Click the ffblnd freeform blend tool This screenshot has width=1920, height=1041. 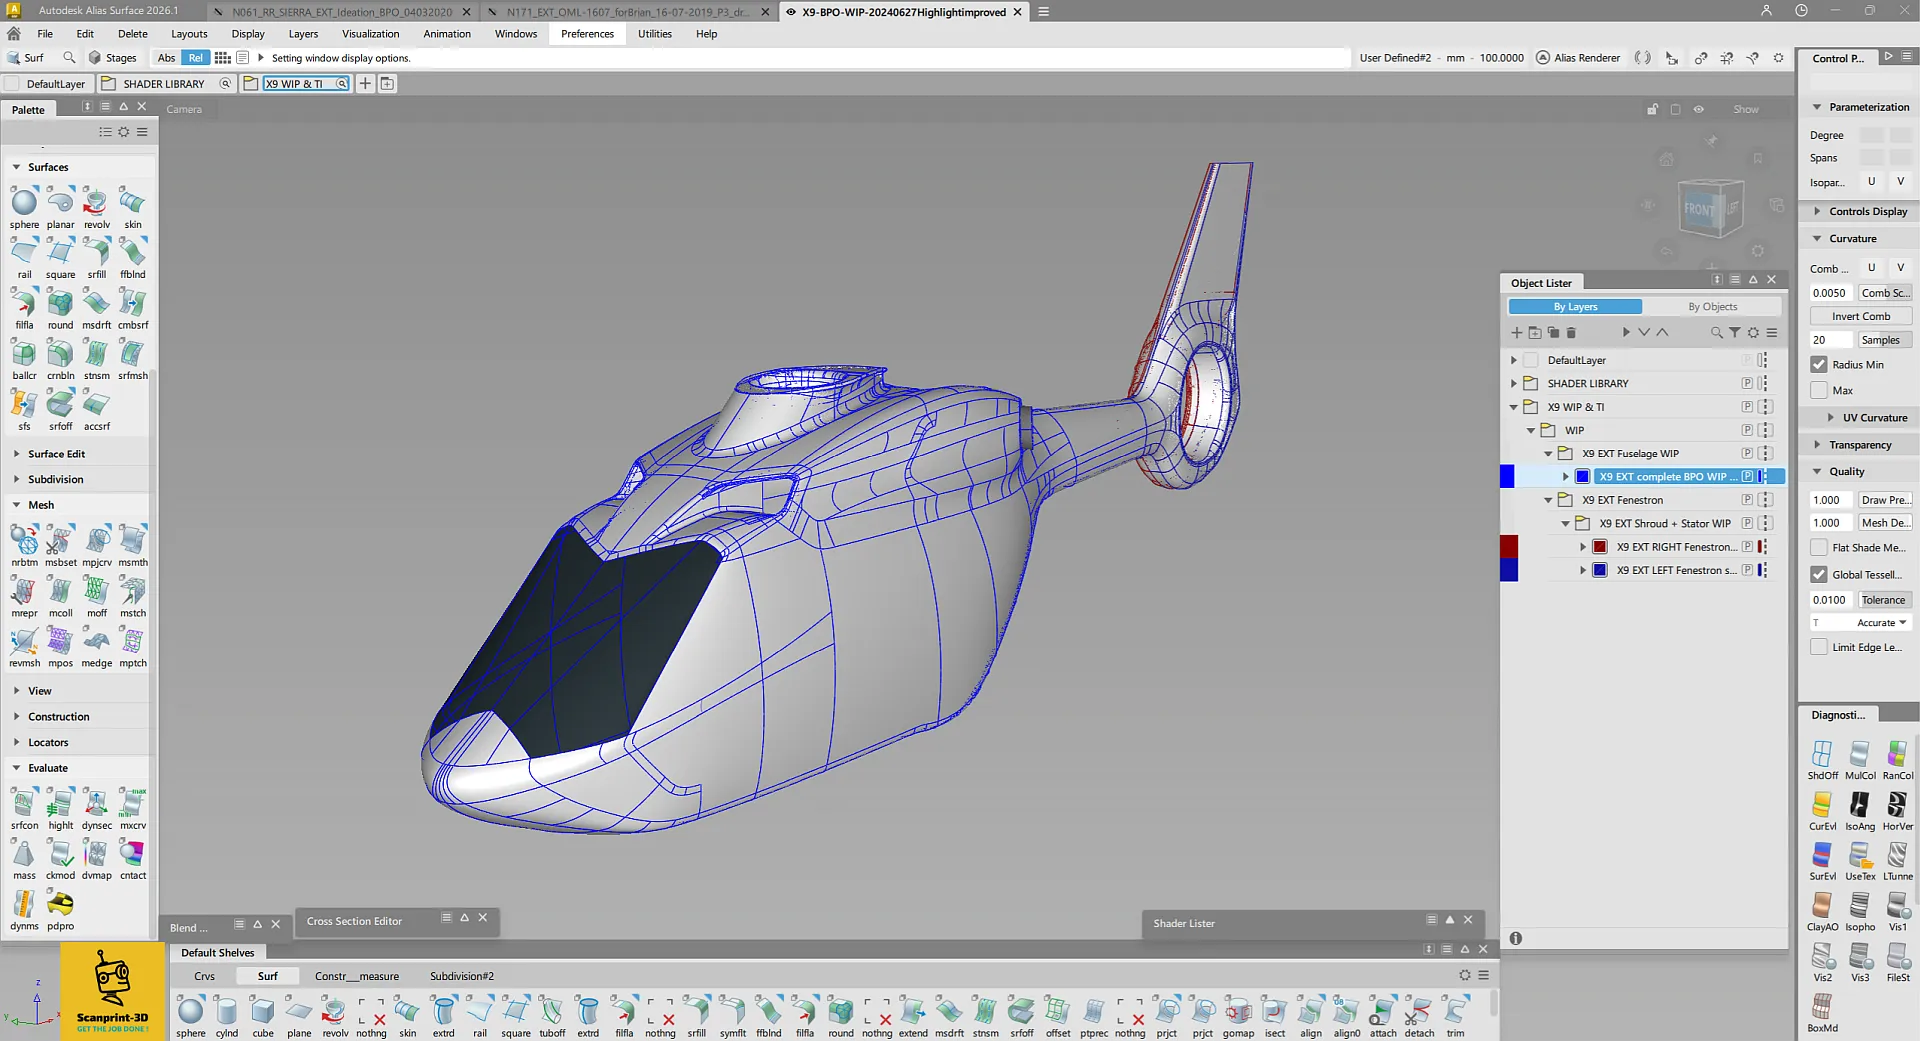132,254
